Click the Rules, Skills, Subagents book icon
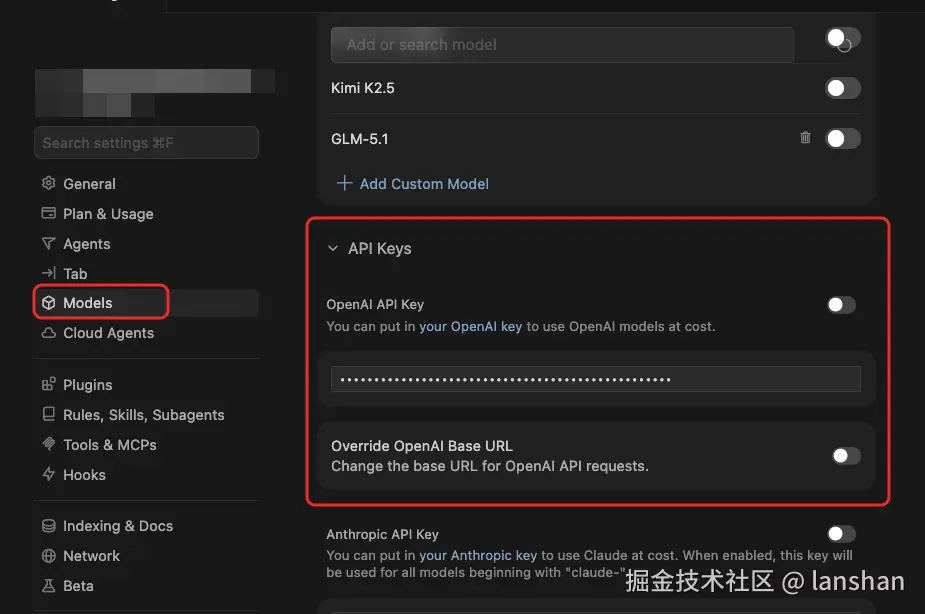925x614 pixels. 48,414
